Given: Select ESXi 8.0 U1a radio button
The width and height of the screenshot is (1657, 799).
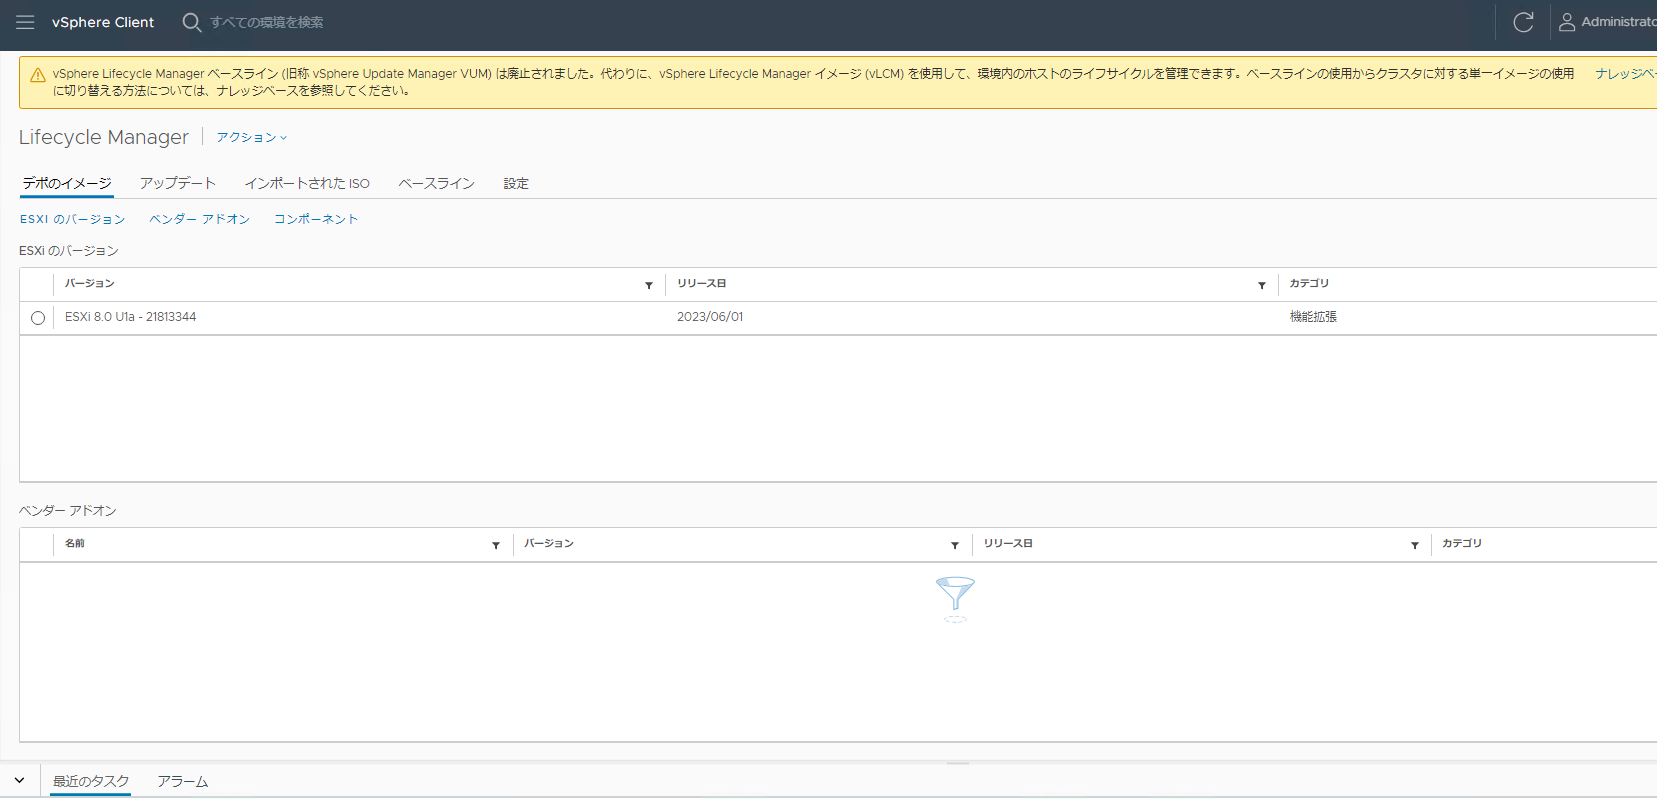Looking at the screenshot, I should pos(38,318).
